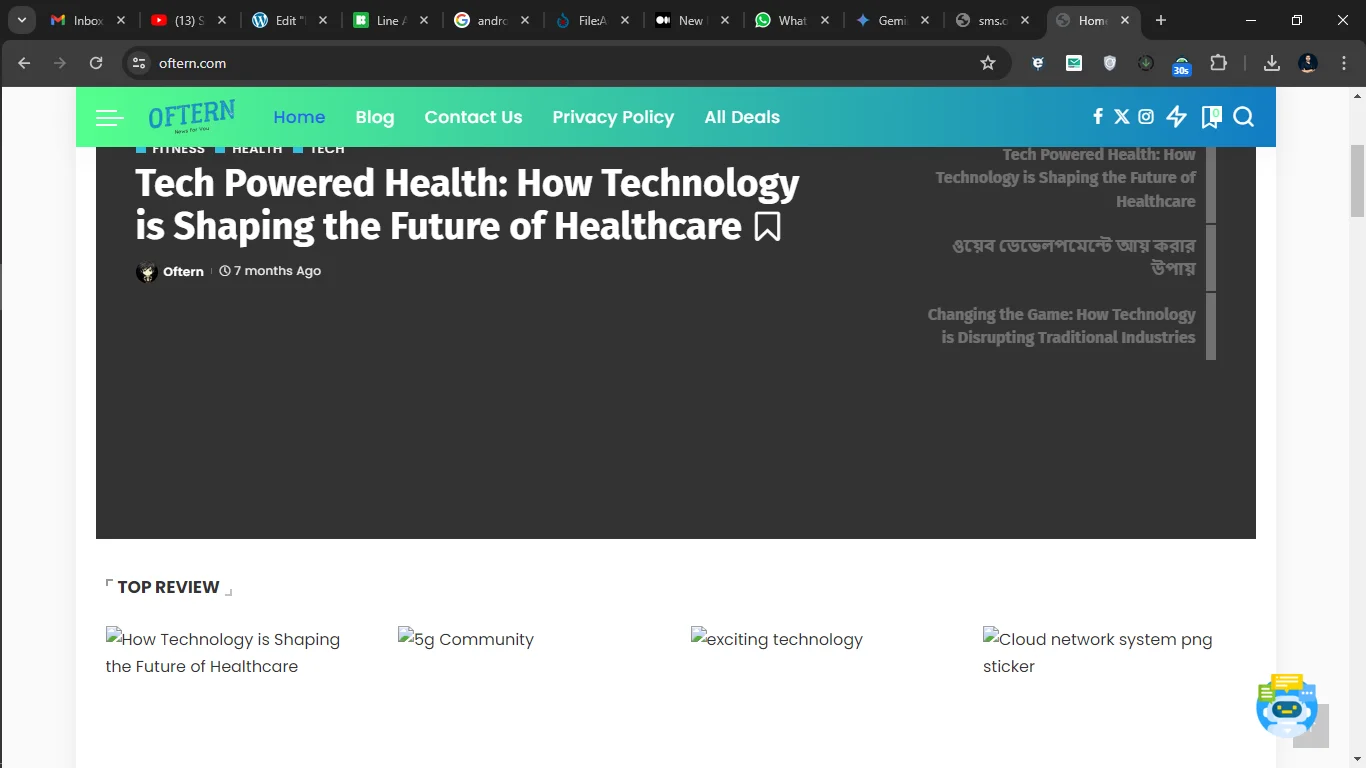This screenshot has height=768, width=1366.
Task: Click the lightning bolt icon in the header
Action: coord(1176,116)
